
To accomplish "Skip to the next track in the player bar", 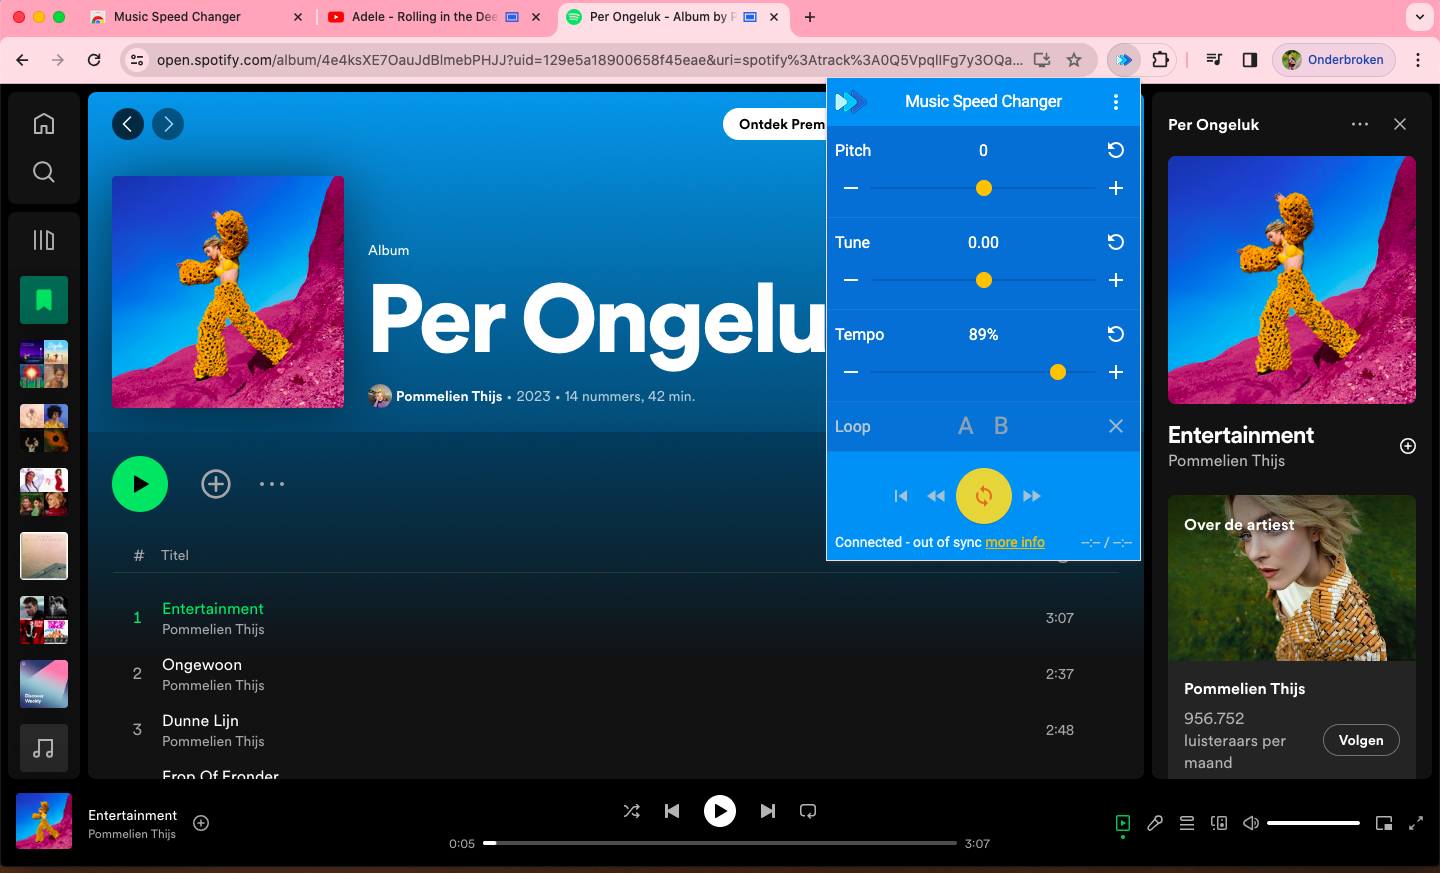I will pos(767,811).
